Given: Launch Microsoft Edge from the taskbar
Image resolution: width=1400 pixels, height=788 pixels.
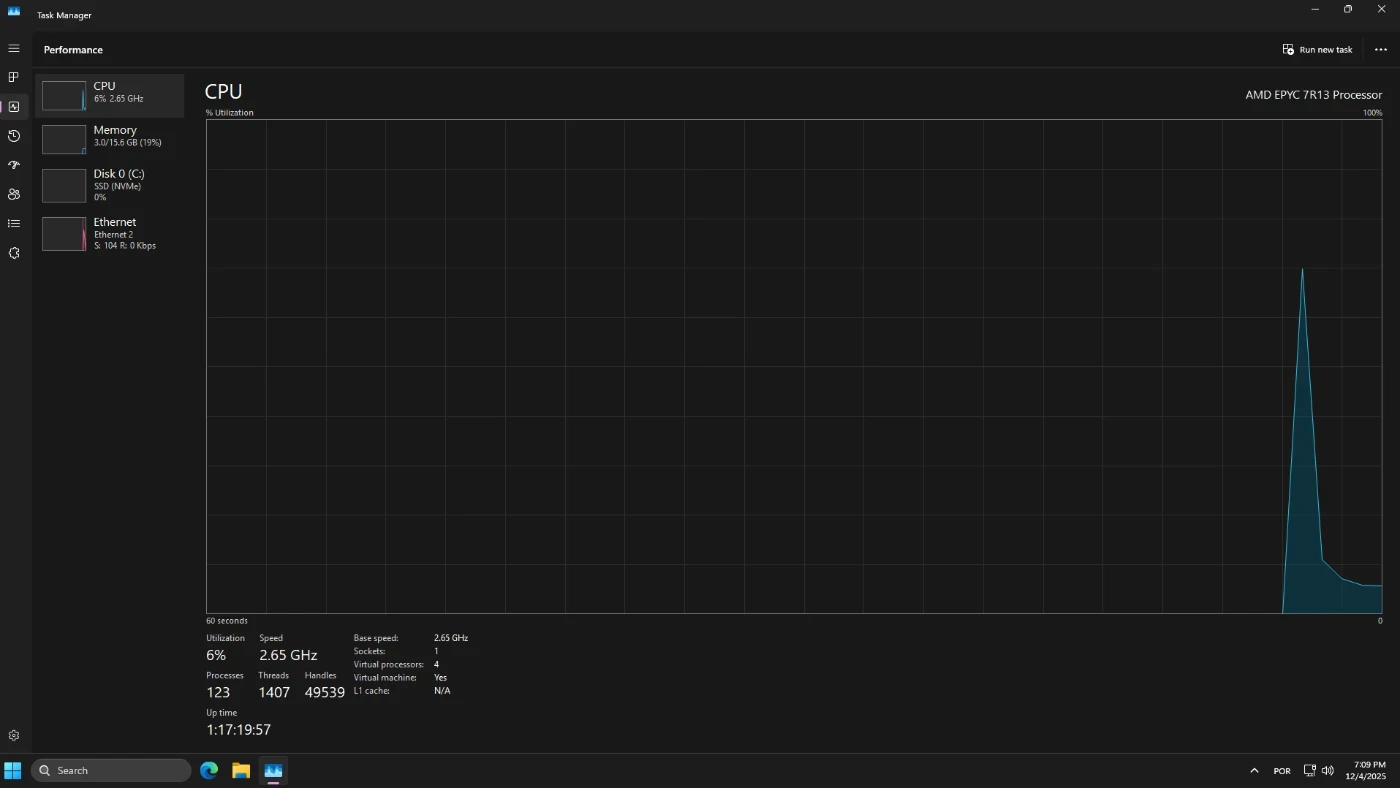Looking at the screenshot, I should point(209,770).
